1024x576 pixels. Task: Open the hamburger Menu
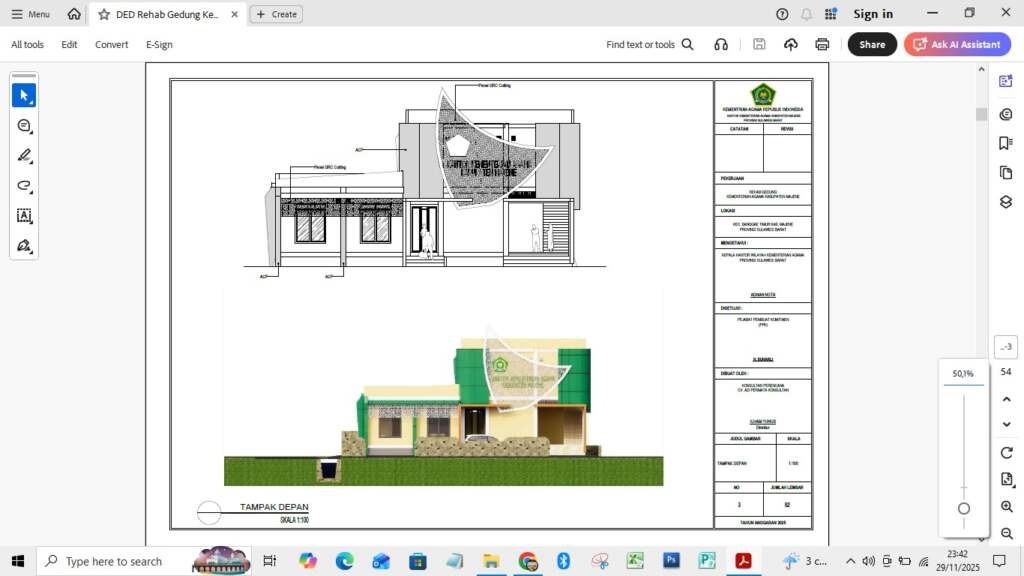(x=31, y=14)
